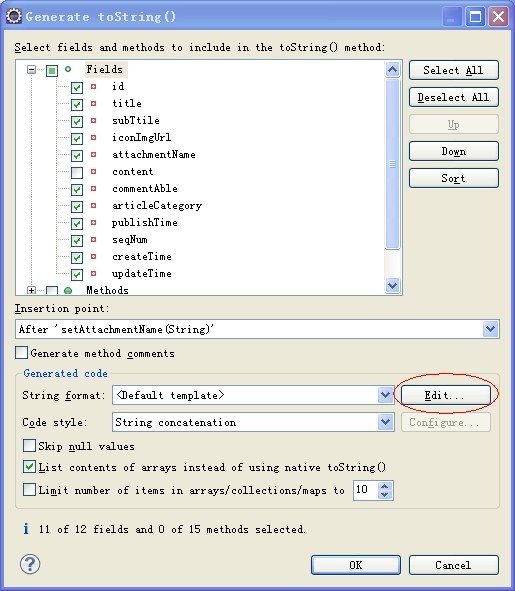The image size is (515, 591).
Task: Expand the Methods tree node
Action: (x=32, y=290)
